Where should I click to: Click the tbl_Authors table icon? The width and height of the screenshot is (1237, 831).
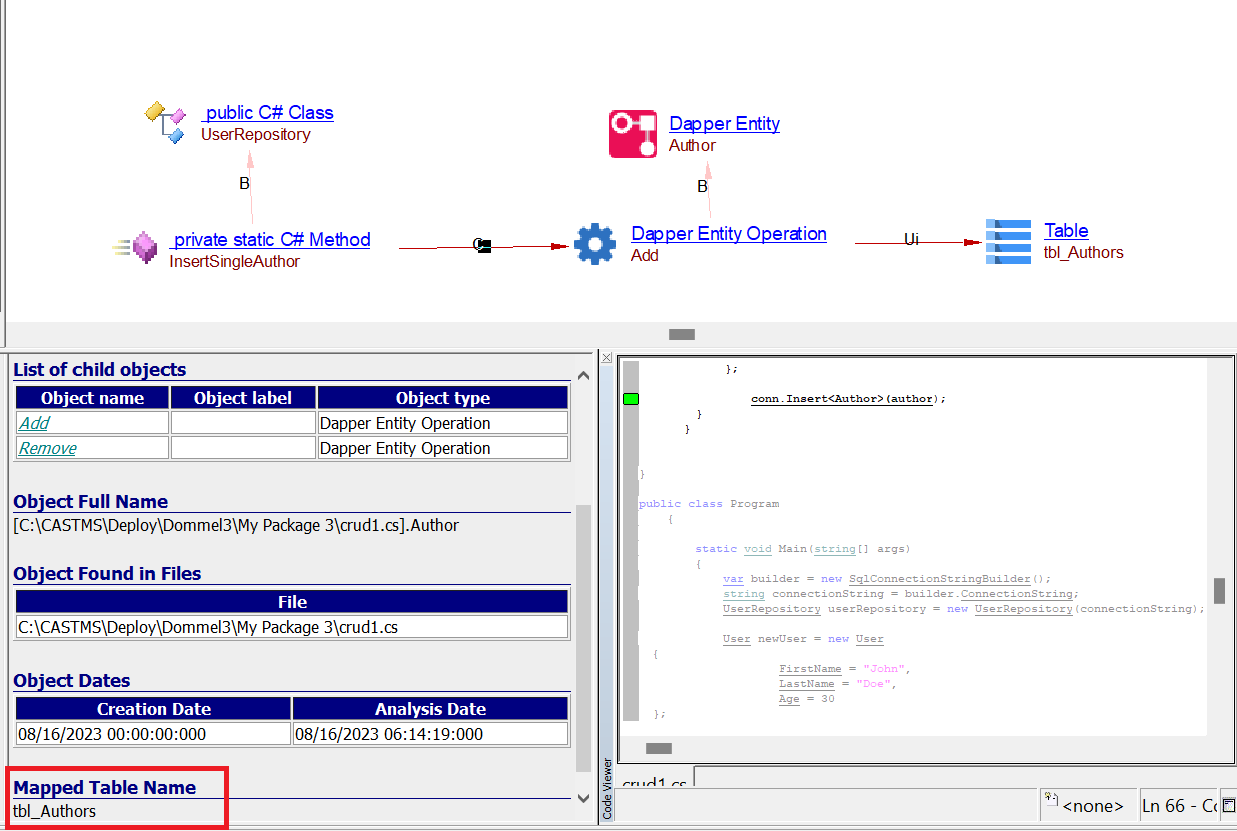click(1007, 241)
